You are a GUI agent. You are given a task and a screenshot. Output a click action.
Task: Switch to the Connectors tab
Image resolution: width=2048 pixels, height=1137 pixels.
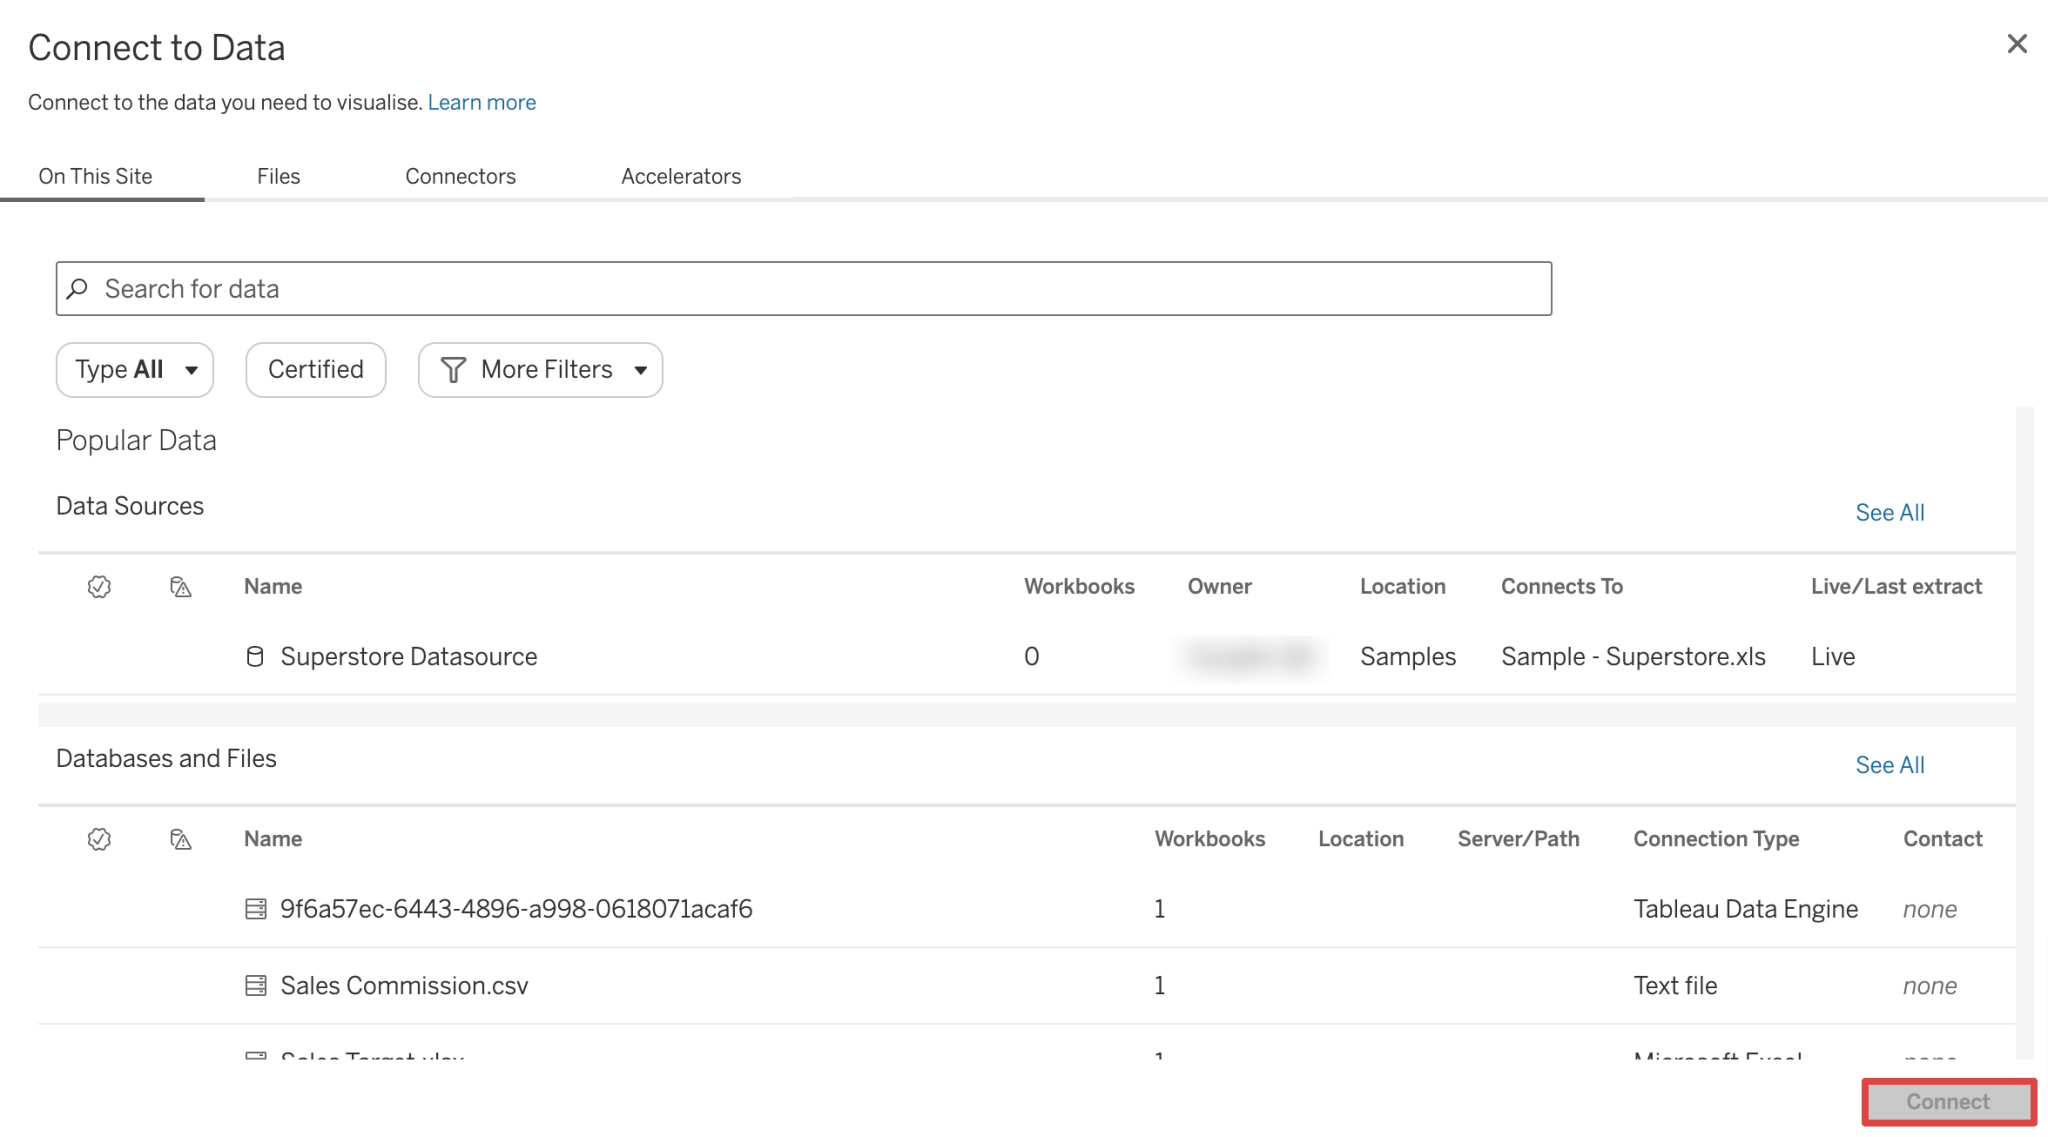pyautogui.click(x=460, y=176)
